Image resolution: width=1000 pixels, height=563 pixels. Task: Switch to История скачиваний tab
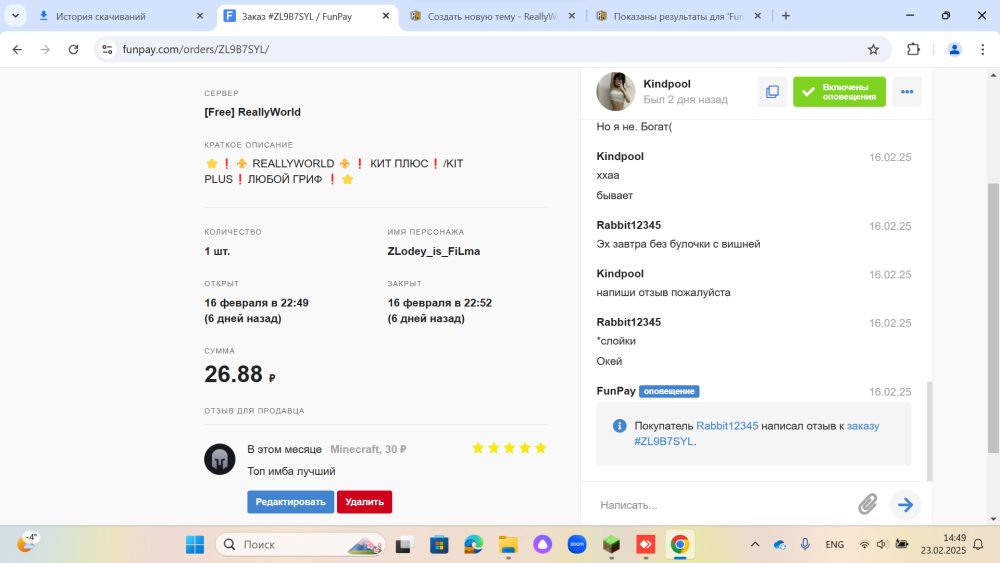[x=120, y=17]
